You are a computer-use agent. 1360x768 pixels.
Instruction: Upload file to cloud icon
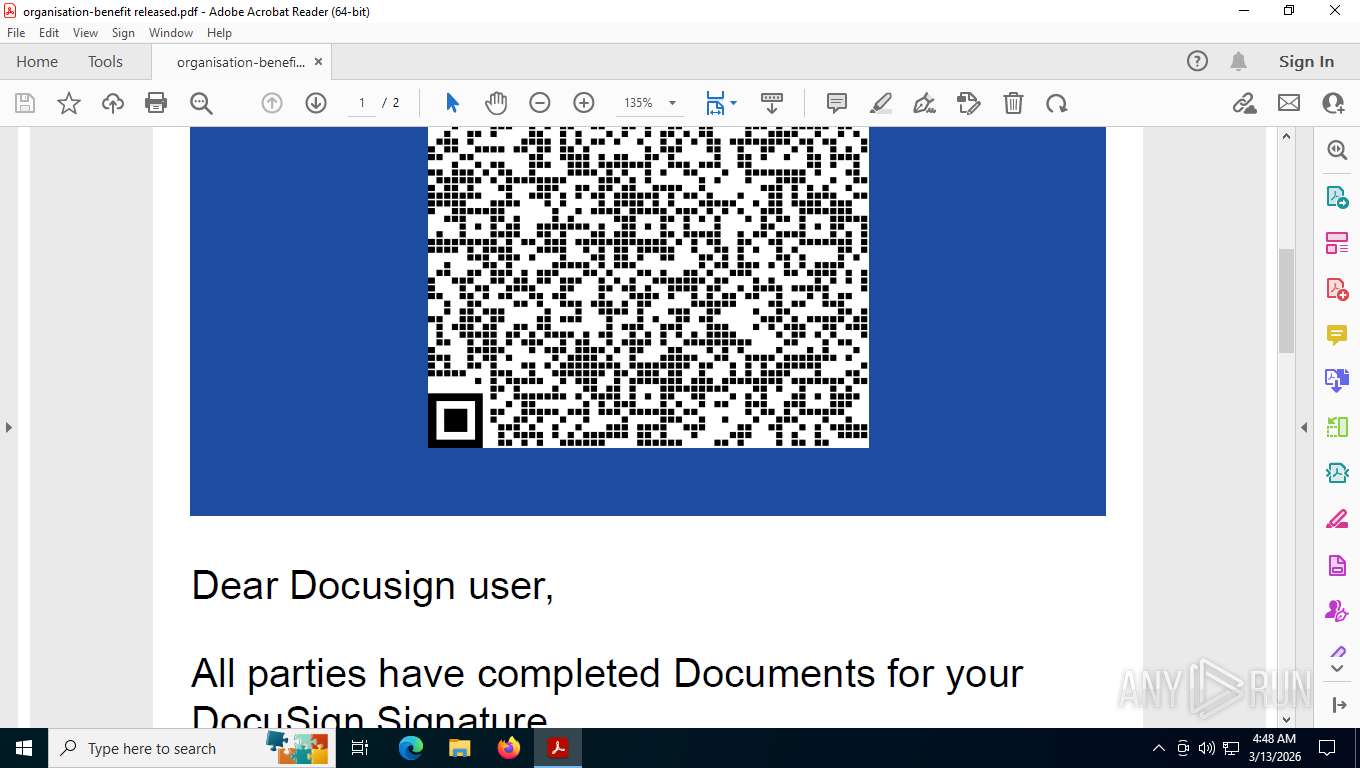(113, 103)
